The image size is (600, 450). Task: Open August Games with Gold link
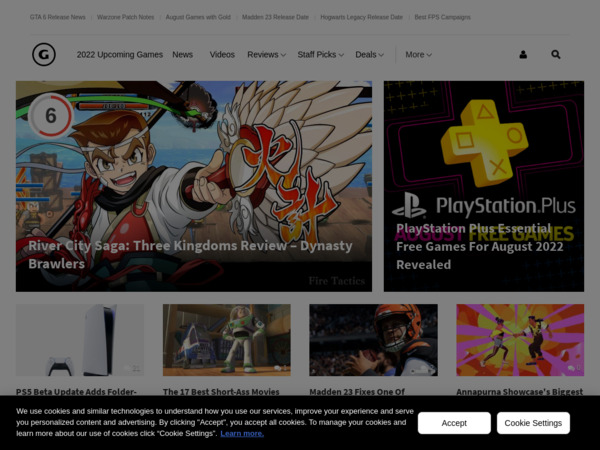pos(198,17)
